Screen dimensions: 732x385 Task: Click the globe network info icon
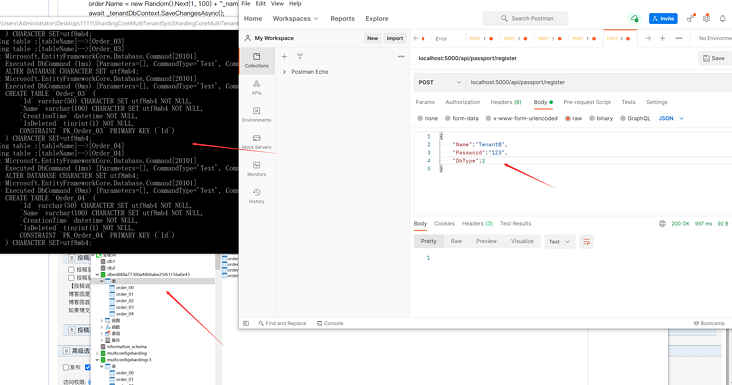662,224
